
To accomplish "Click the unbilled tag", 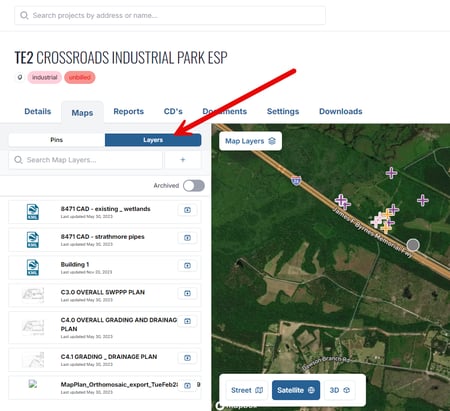I will [x=80, y=77].
